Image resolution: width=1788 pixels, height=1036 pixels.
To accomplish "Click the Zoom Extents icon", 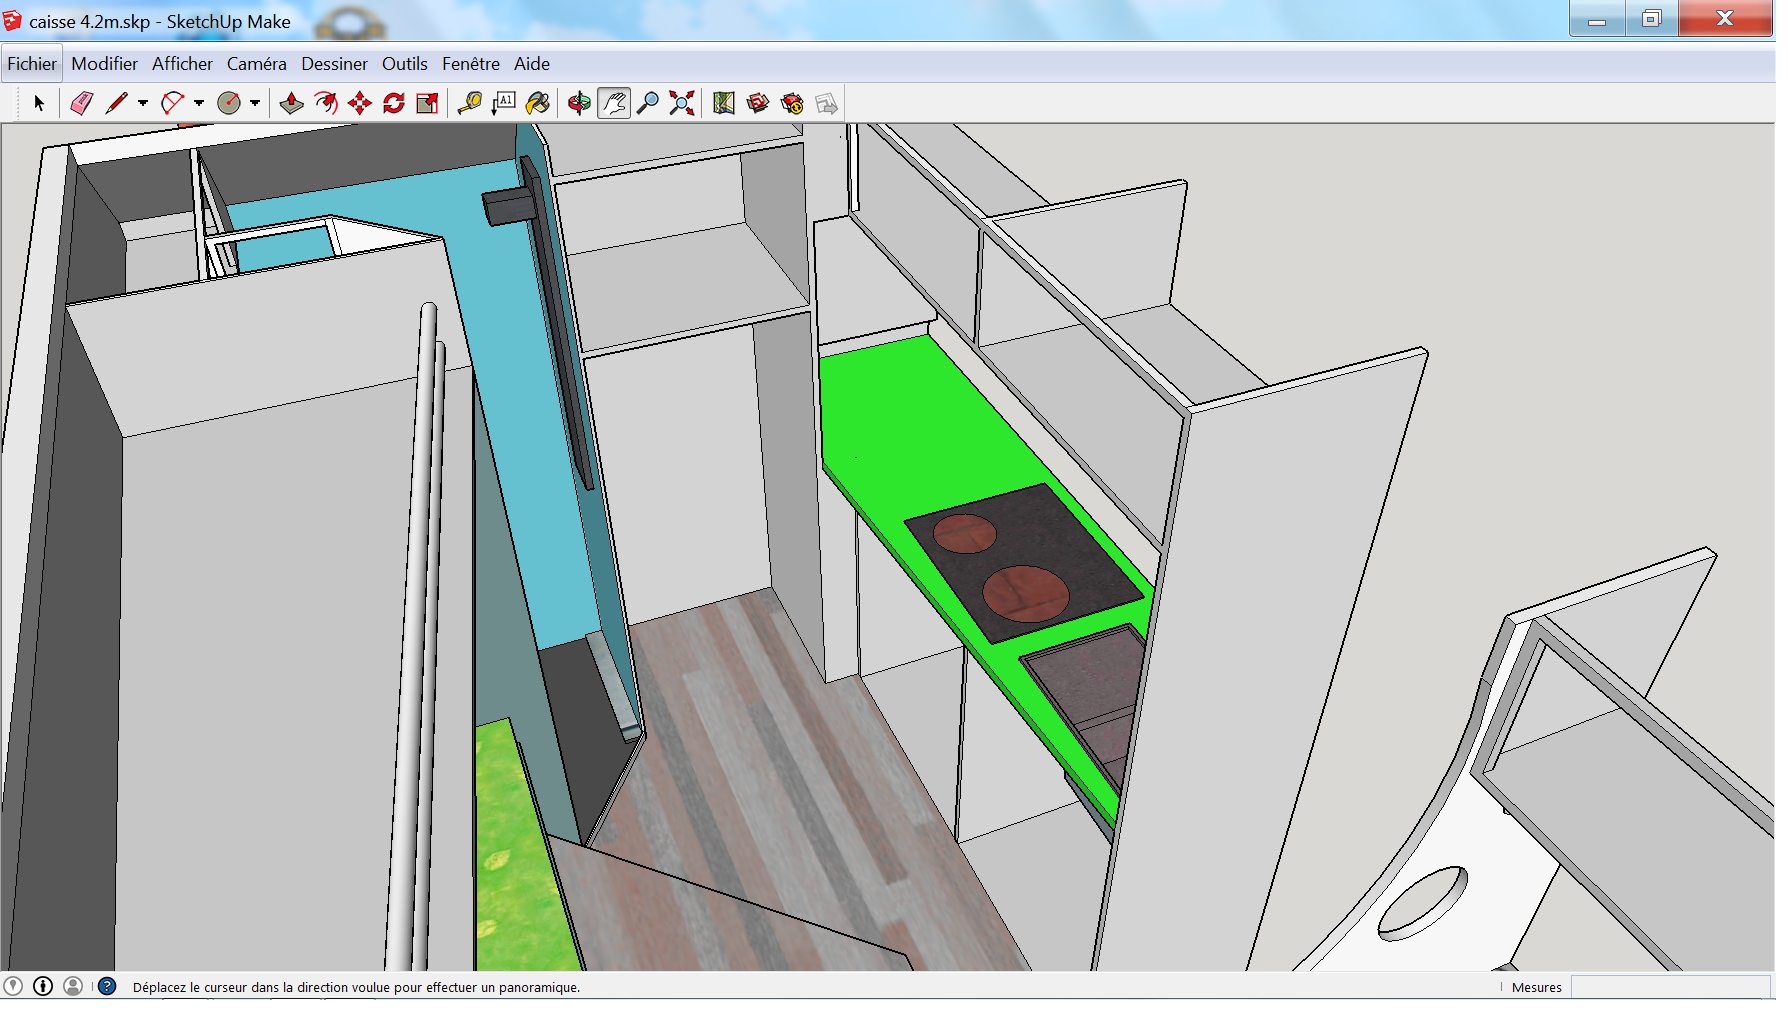I will pos(682,103).
